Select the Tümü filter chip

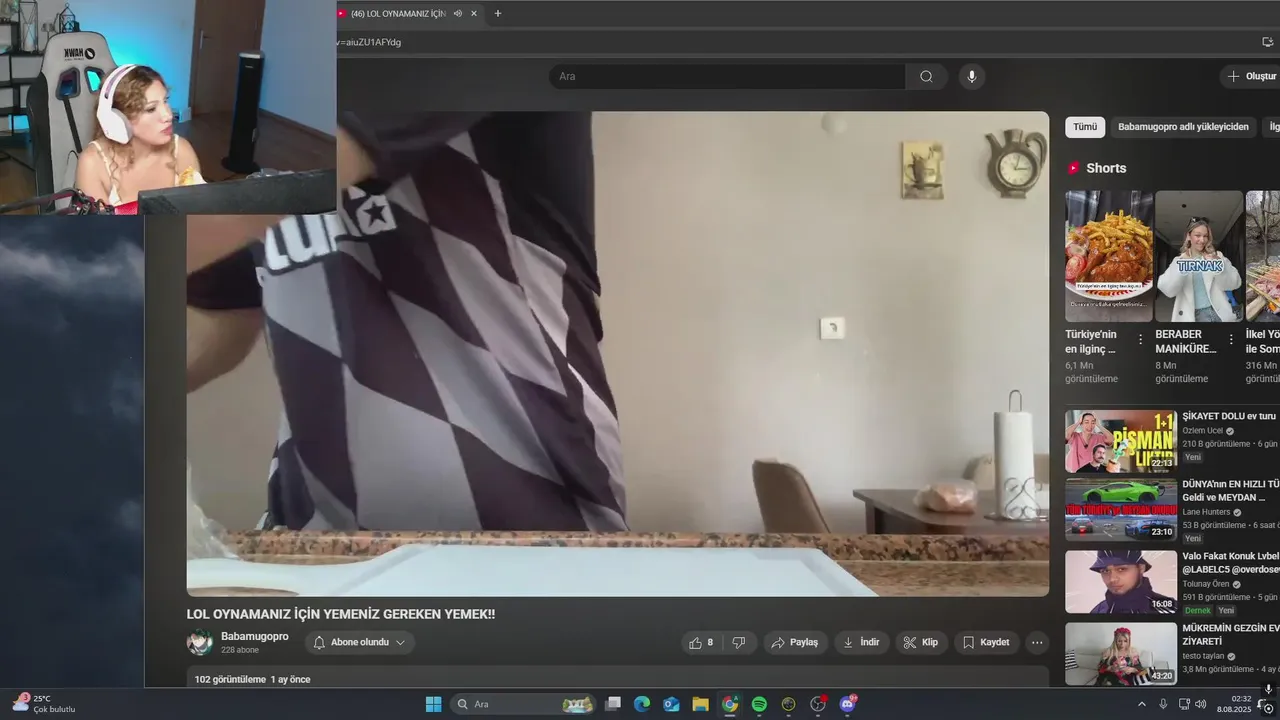tap(1085, 127)
